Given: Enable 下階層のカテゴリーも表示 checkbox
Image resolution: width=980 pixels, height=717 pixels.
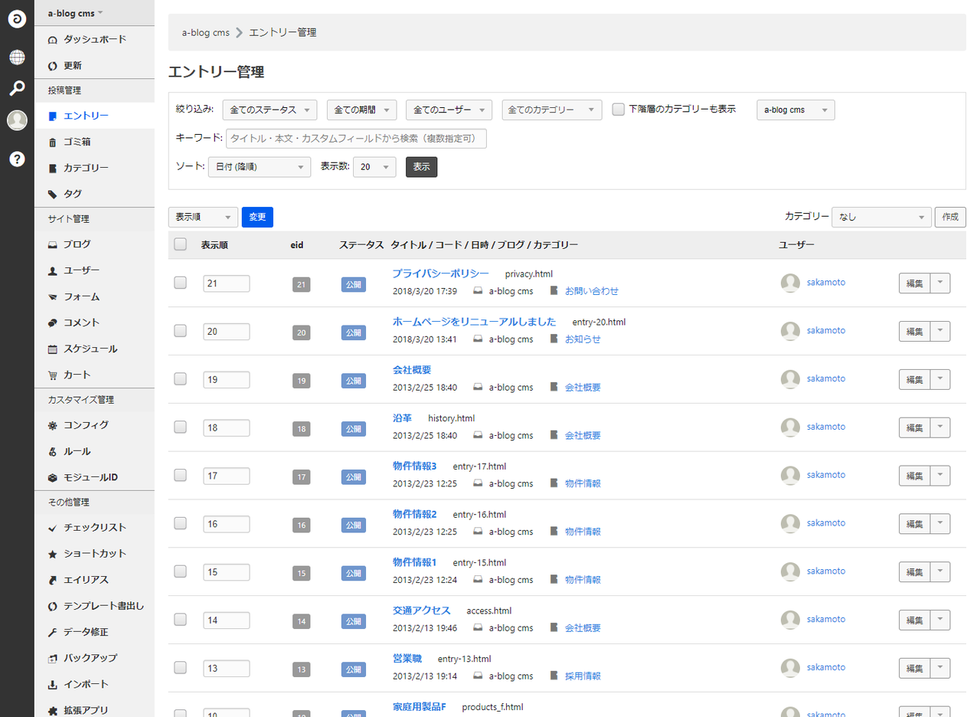Looking at the screenshot, I should (618, 110).
